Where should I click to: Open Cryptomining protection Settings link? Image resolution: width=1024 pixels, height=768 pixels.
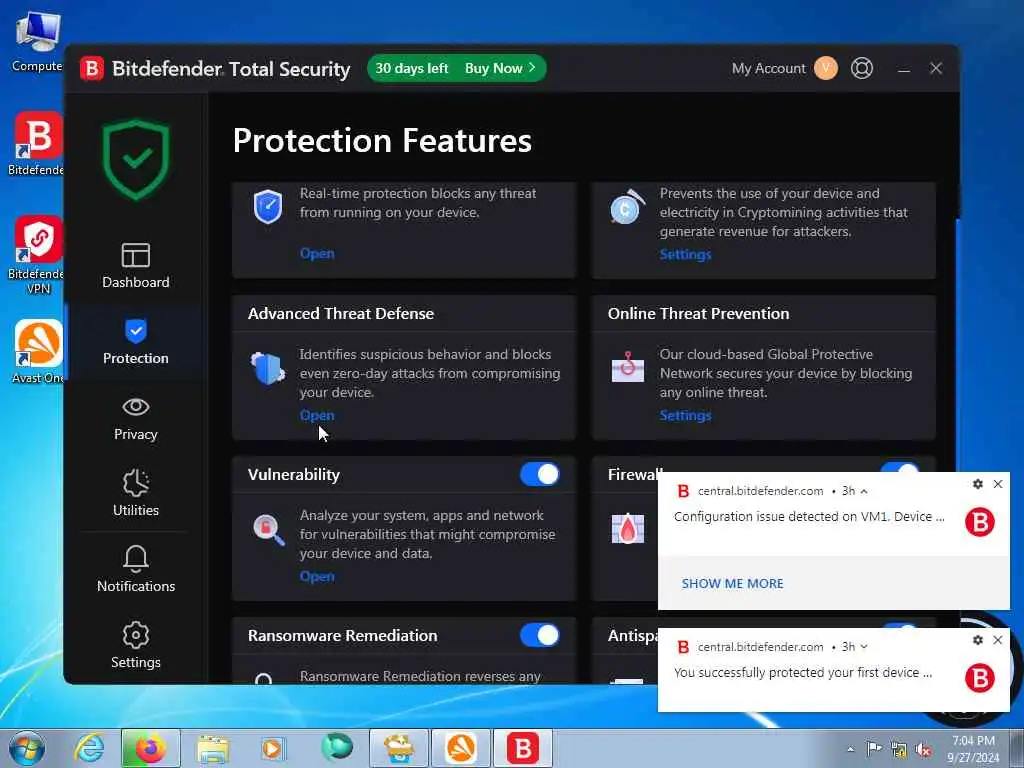(685, 254)
